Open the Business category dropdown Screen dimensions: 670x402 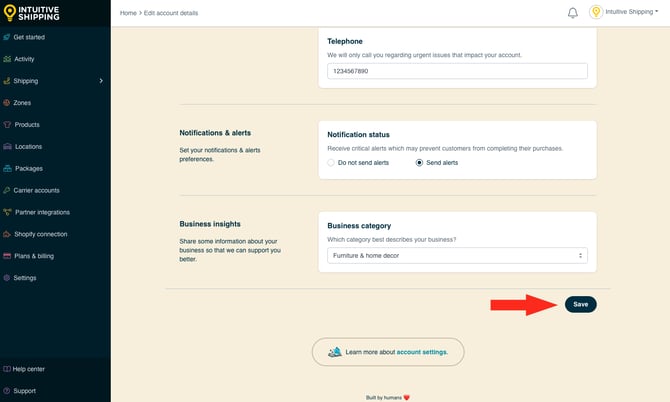[457, 256]
